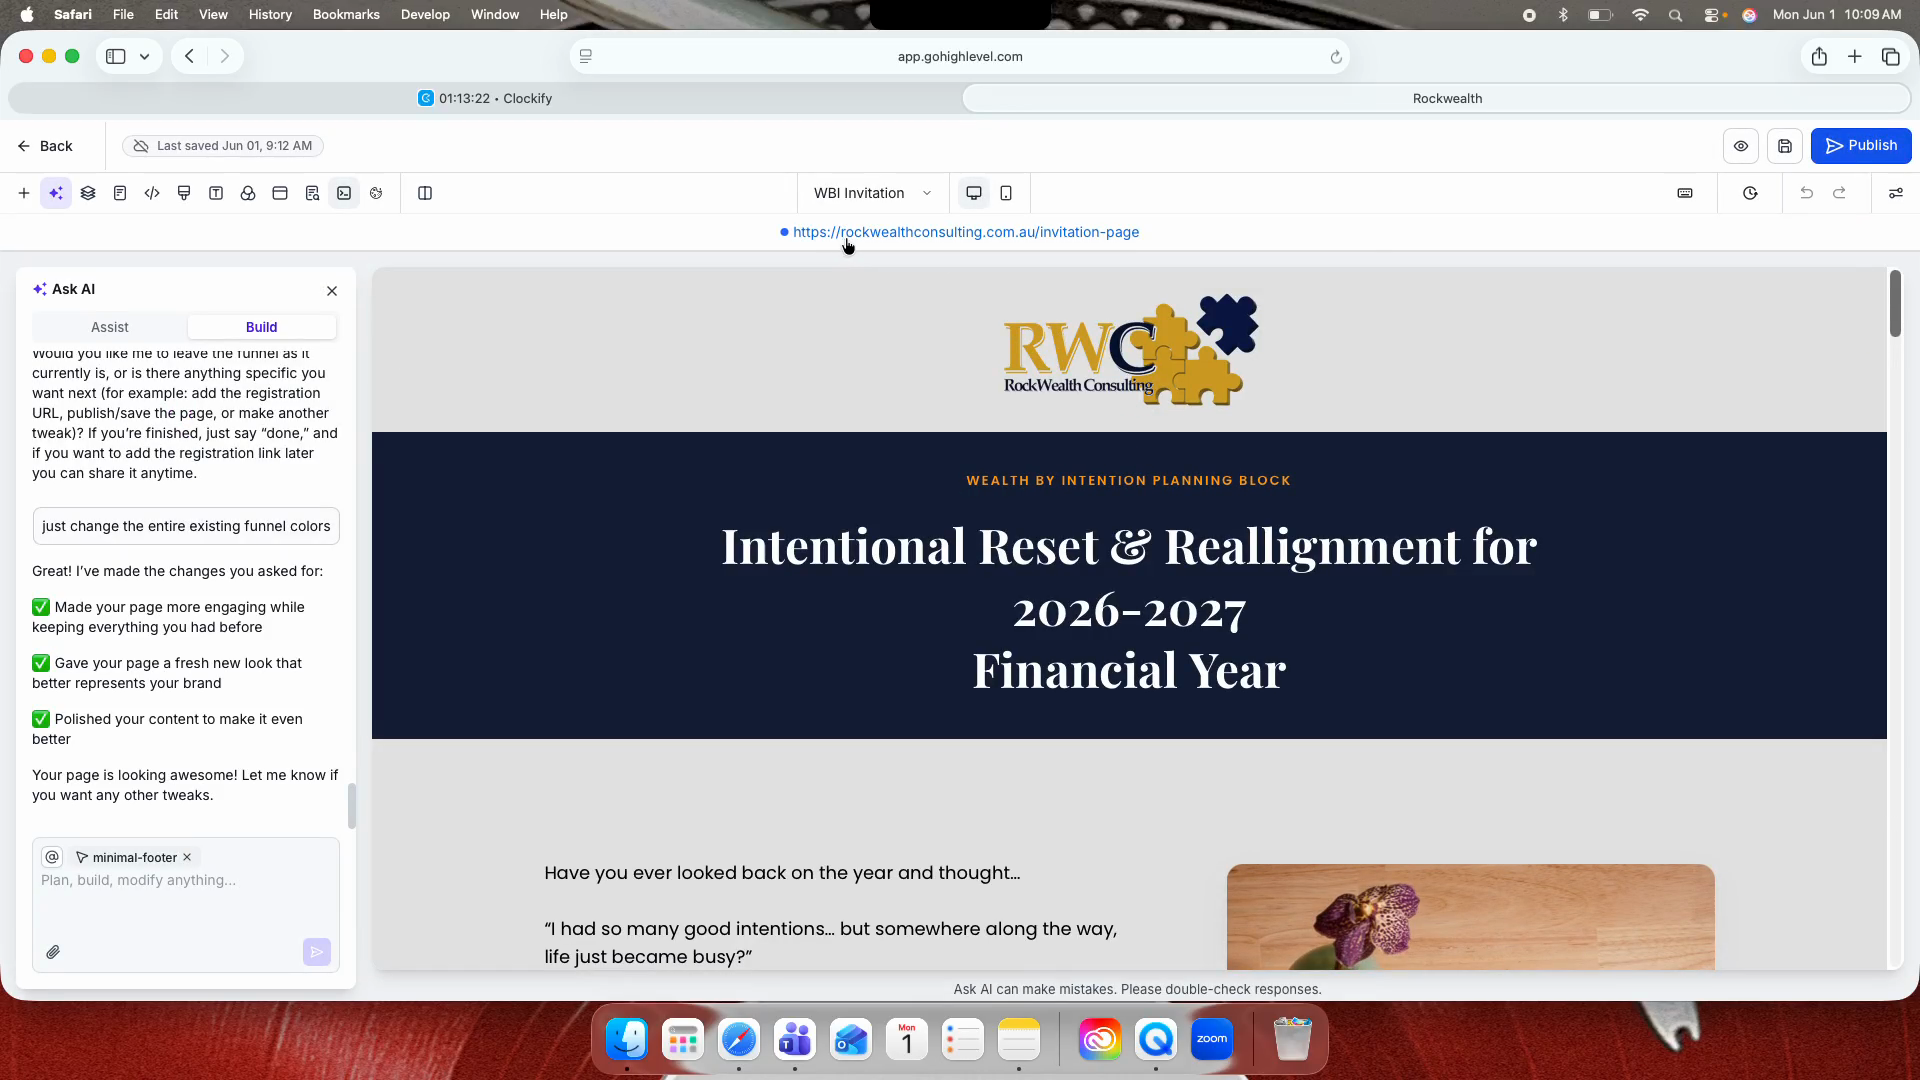Viewport: 1920px width, 1080px height.
Task: Select the Intentional Reset headline text
Action: click(x=1129, y=608)
